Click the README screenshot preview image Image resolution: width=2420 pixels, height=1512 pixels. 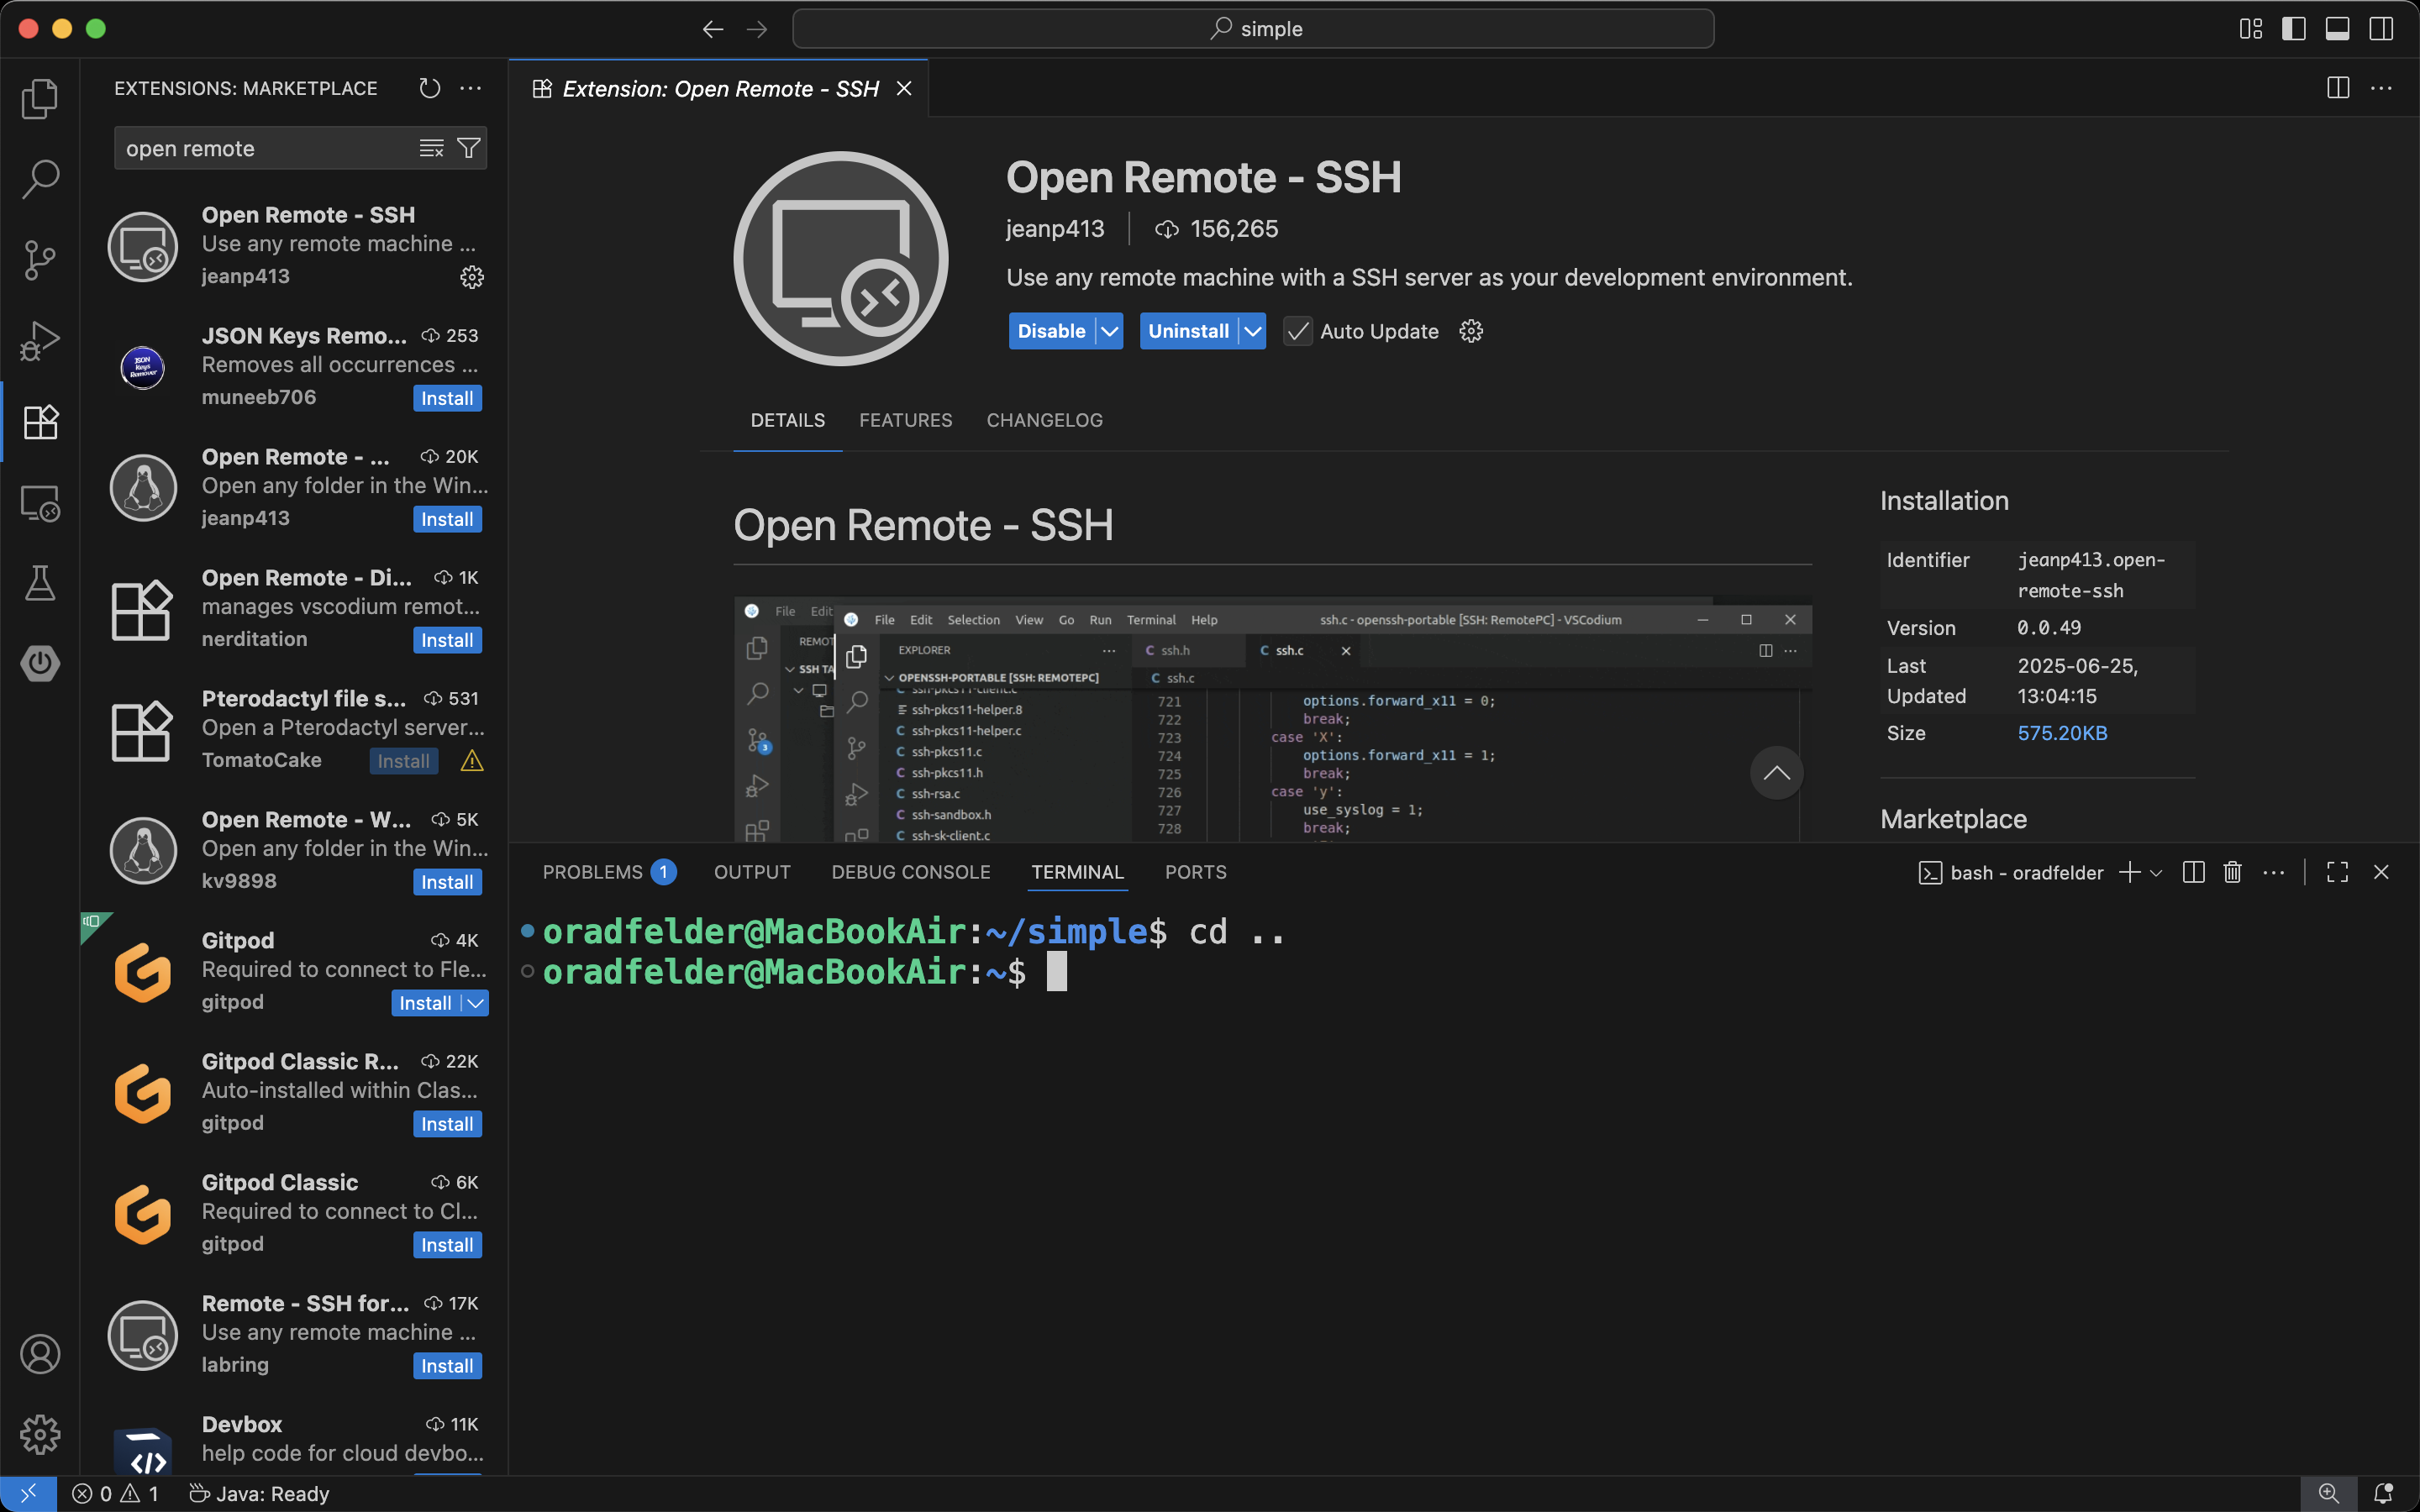pyautogui.click(x=1272, y=719)
